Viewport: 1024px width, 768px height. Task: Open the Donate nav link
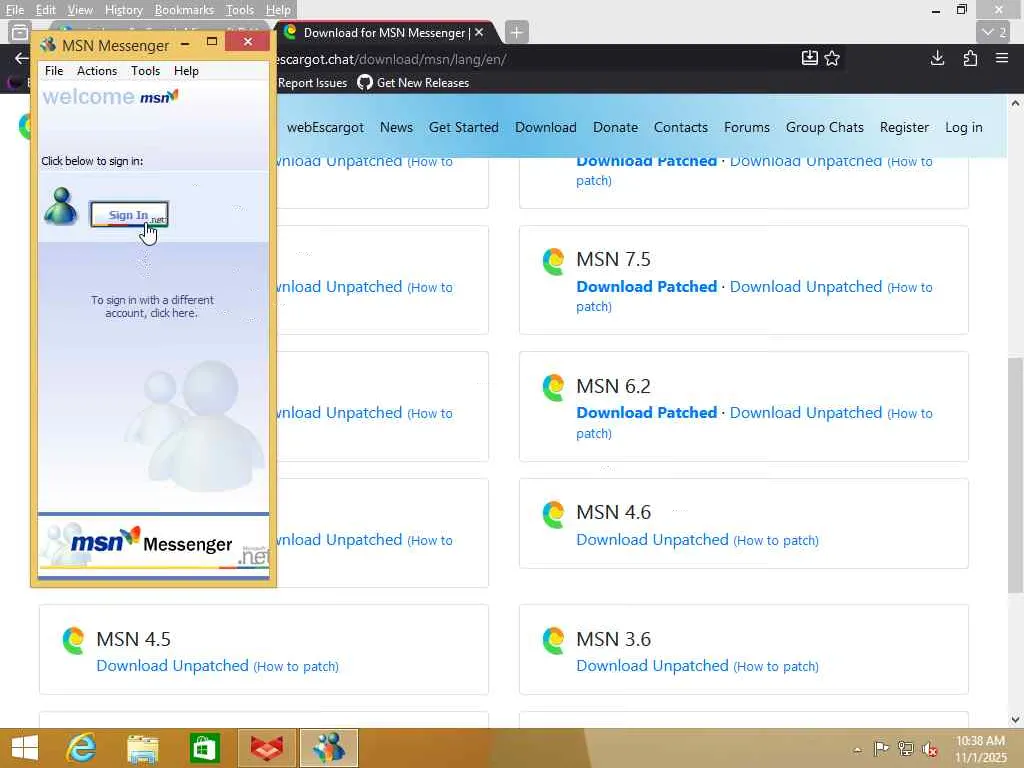click(615, 127)
